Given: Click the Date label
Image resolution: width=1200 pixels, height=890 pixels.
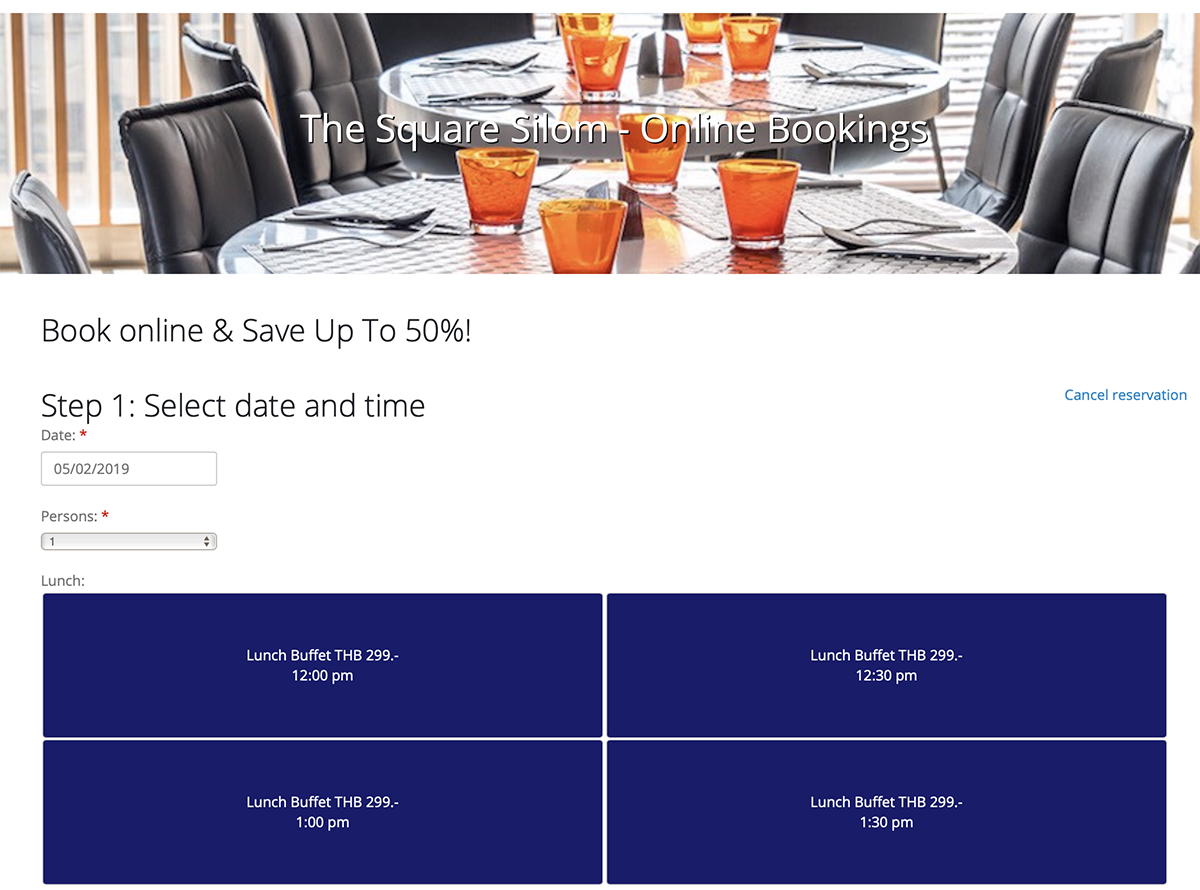Looking at the screenshot, I should click(58, 435).
